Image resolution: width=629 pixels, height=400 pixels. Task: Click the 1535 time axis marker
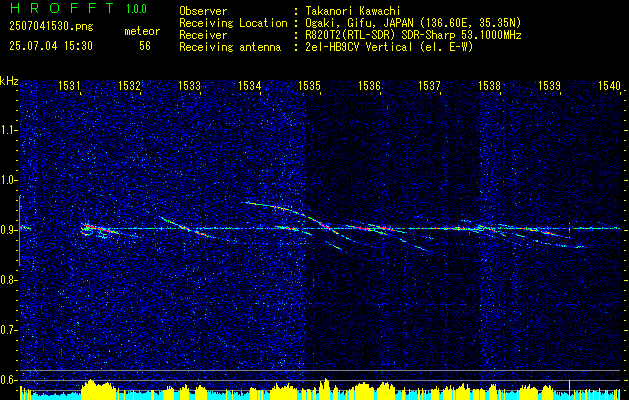(309, 86)
